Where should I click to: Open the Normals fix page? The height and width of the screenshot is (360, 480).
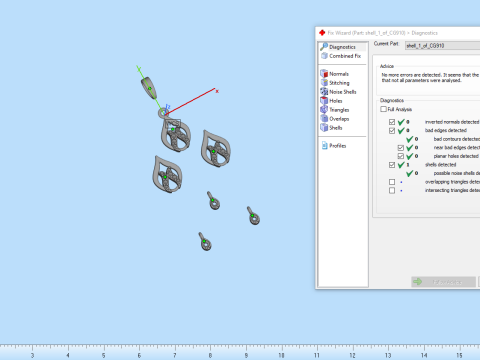point(335,74)
